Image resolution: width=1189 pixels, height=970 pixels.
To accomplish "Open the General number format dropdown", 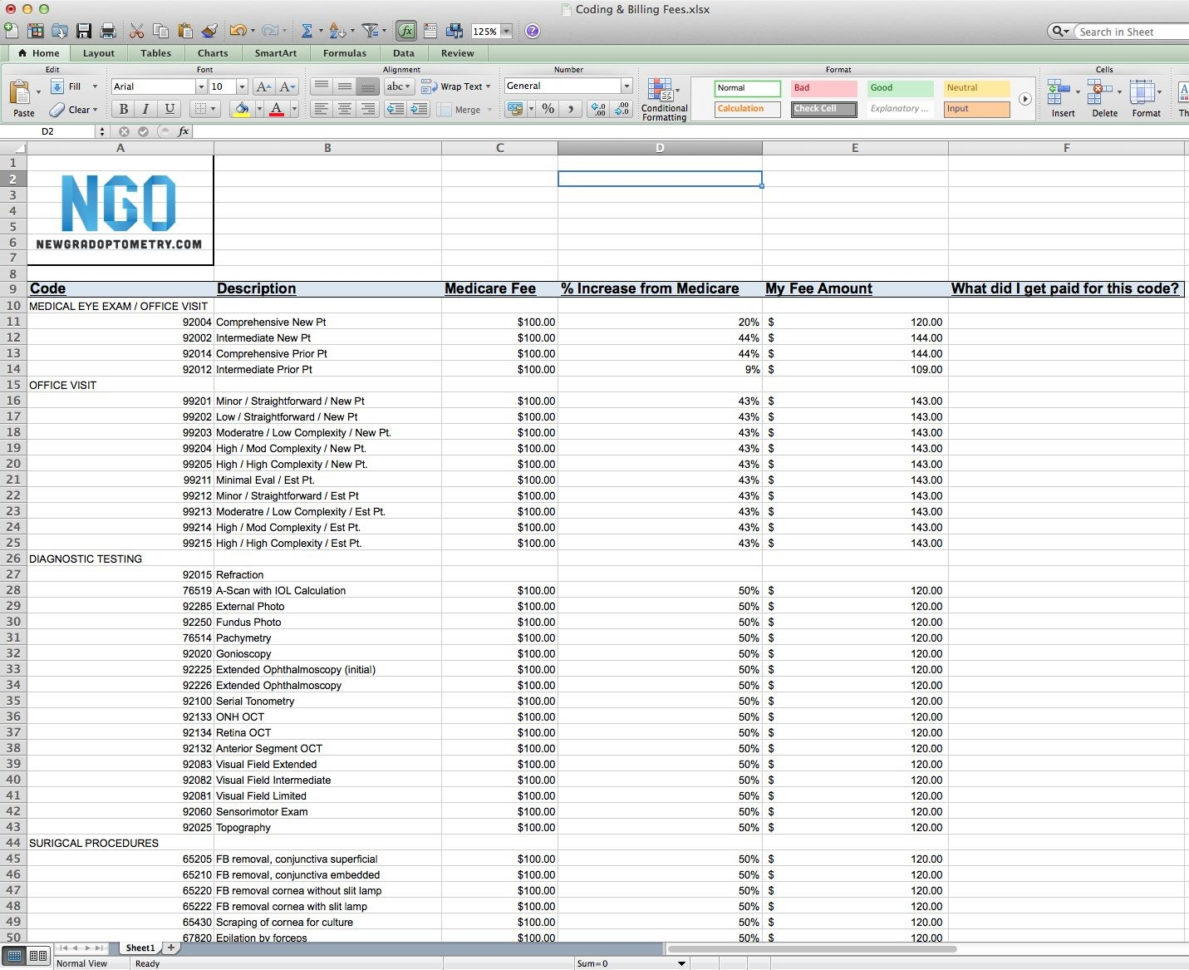I will 626,85.
